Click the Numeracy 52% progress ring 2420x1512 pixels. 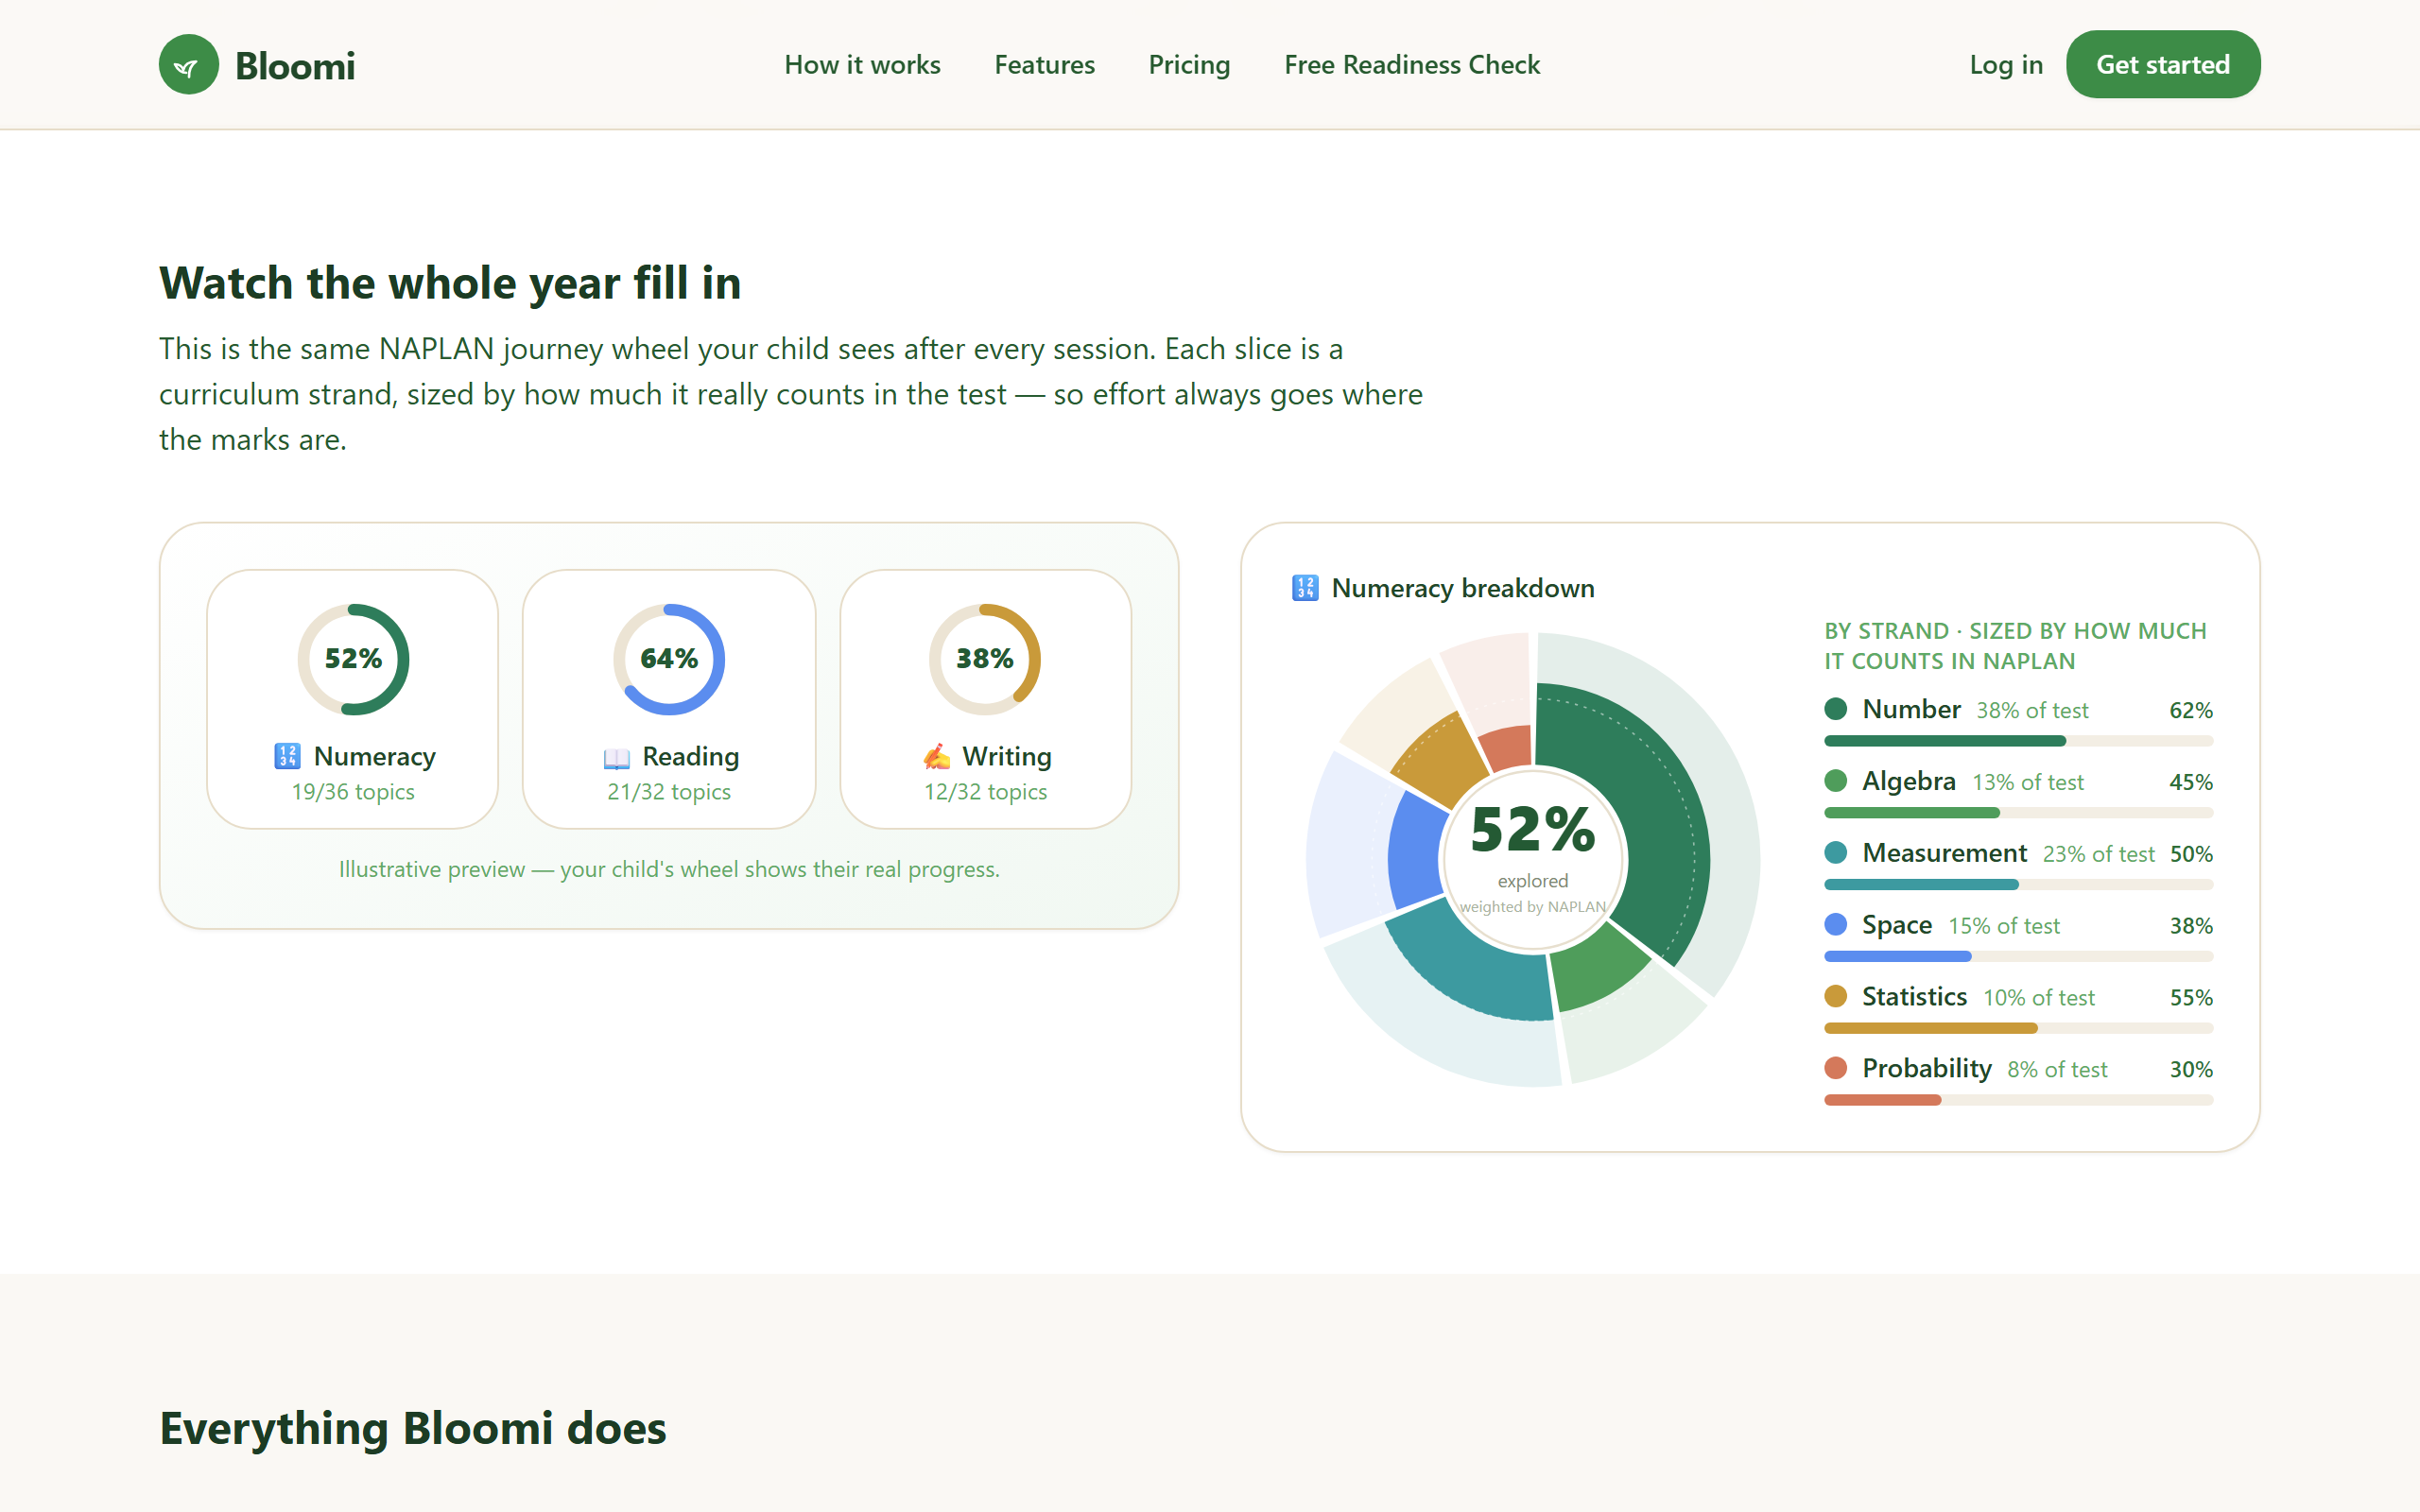pos(353,659)
